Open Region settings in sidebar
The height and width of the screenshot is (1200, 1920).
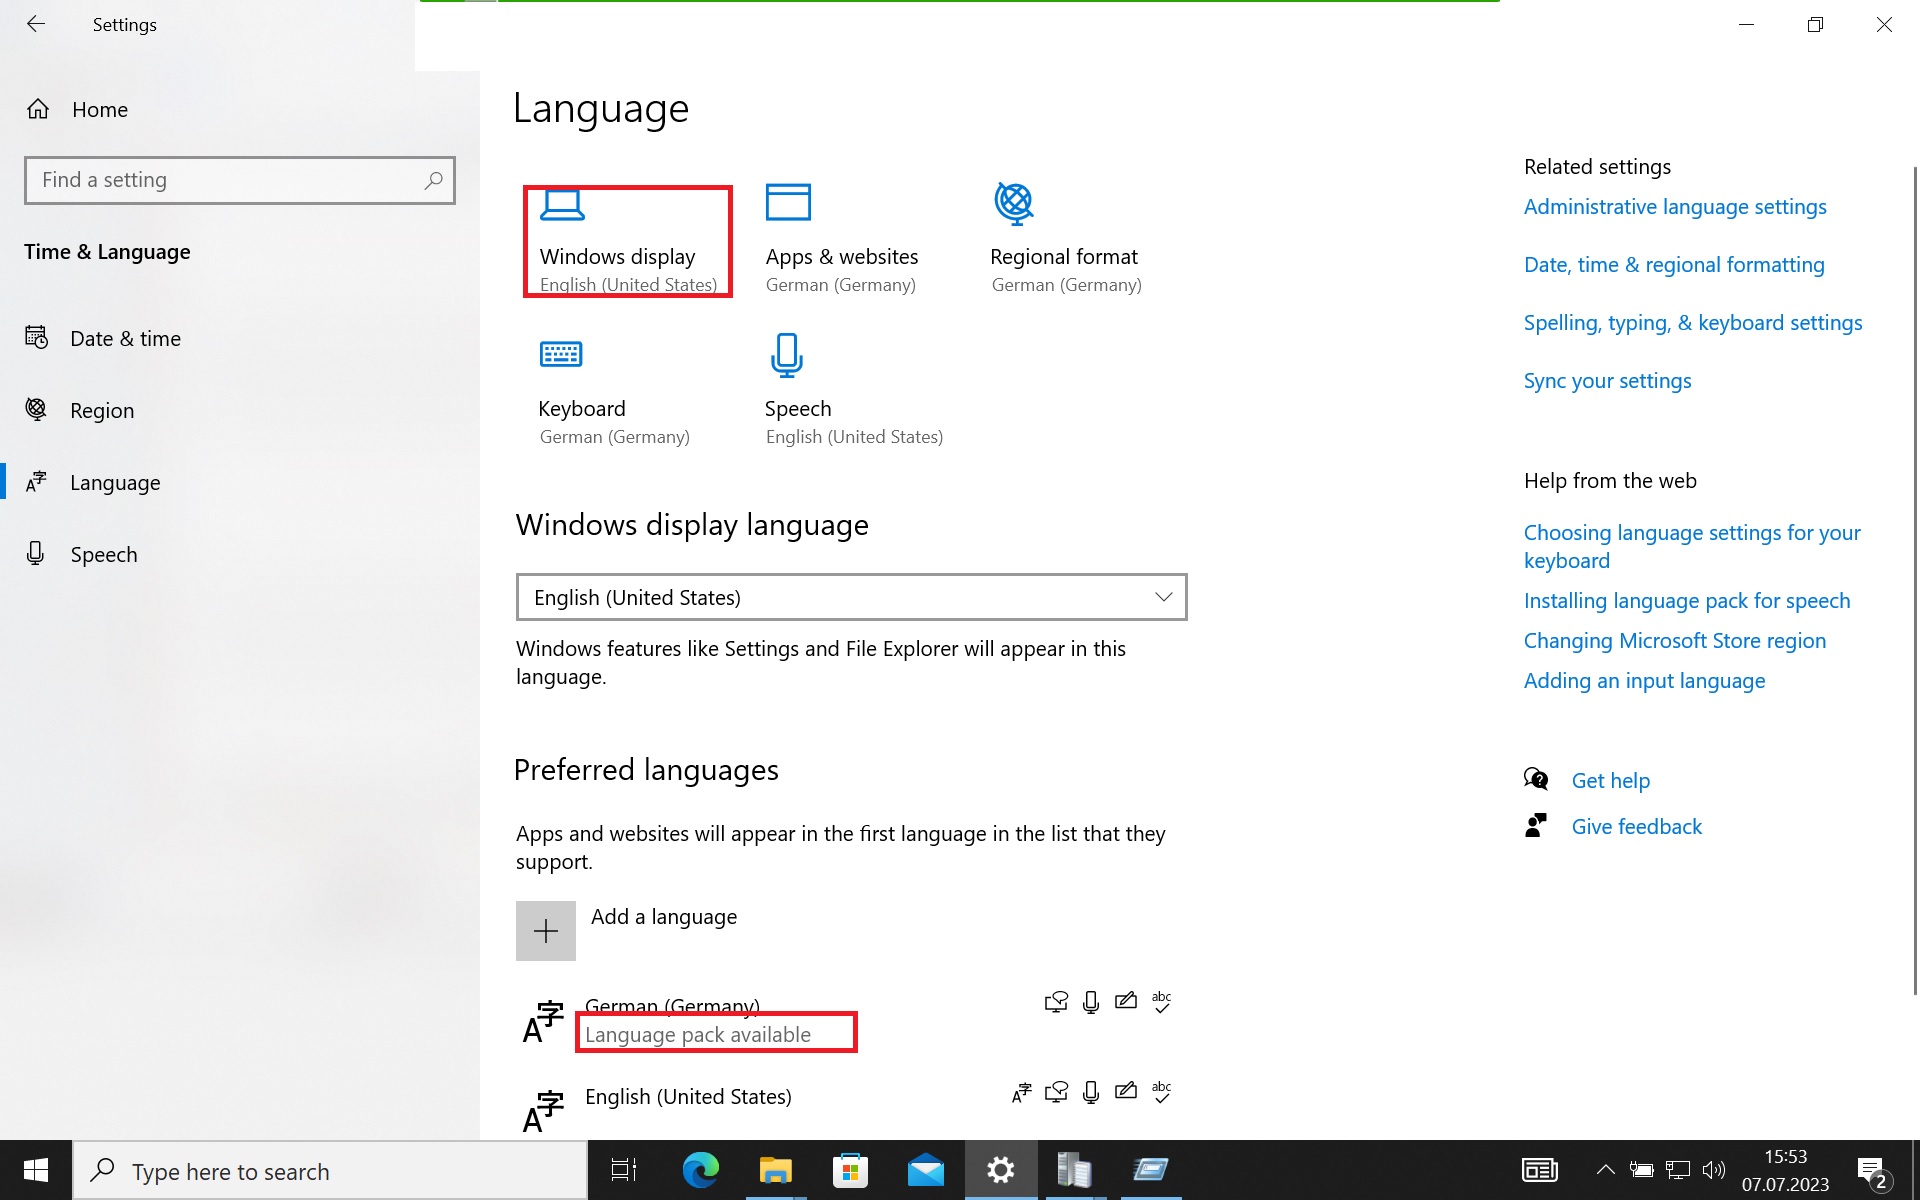click(x=102, y=409)
